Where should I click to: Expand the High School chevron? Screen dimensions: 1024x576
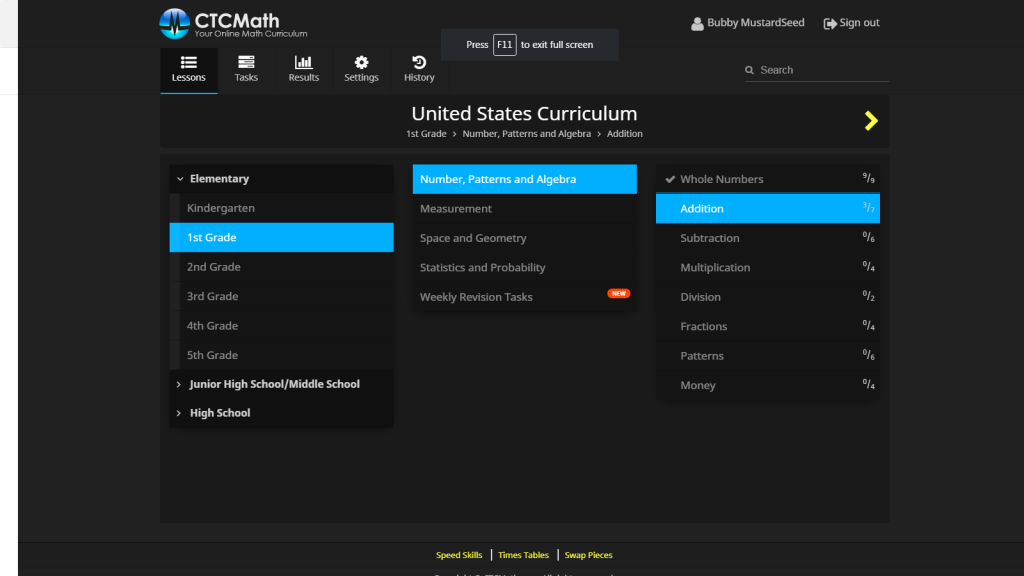[179, 413]
